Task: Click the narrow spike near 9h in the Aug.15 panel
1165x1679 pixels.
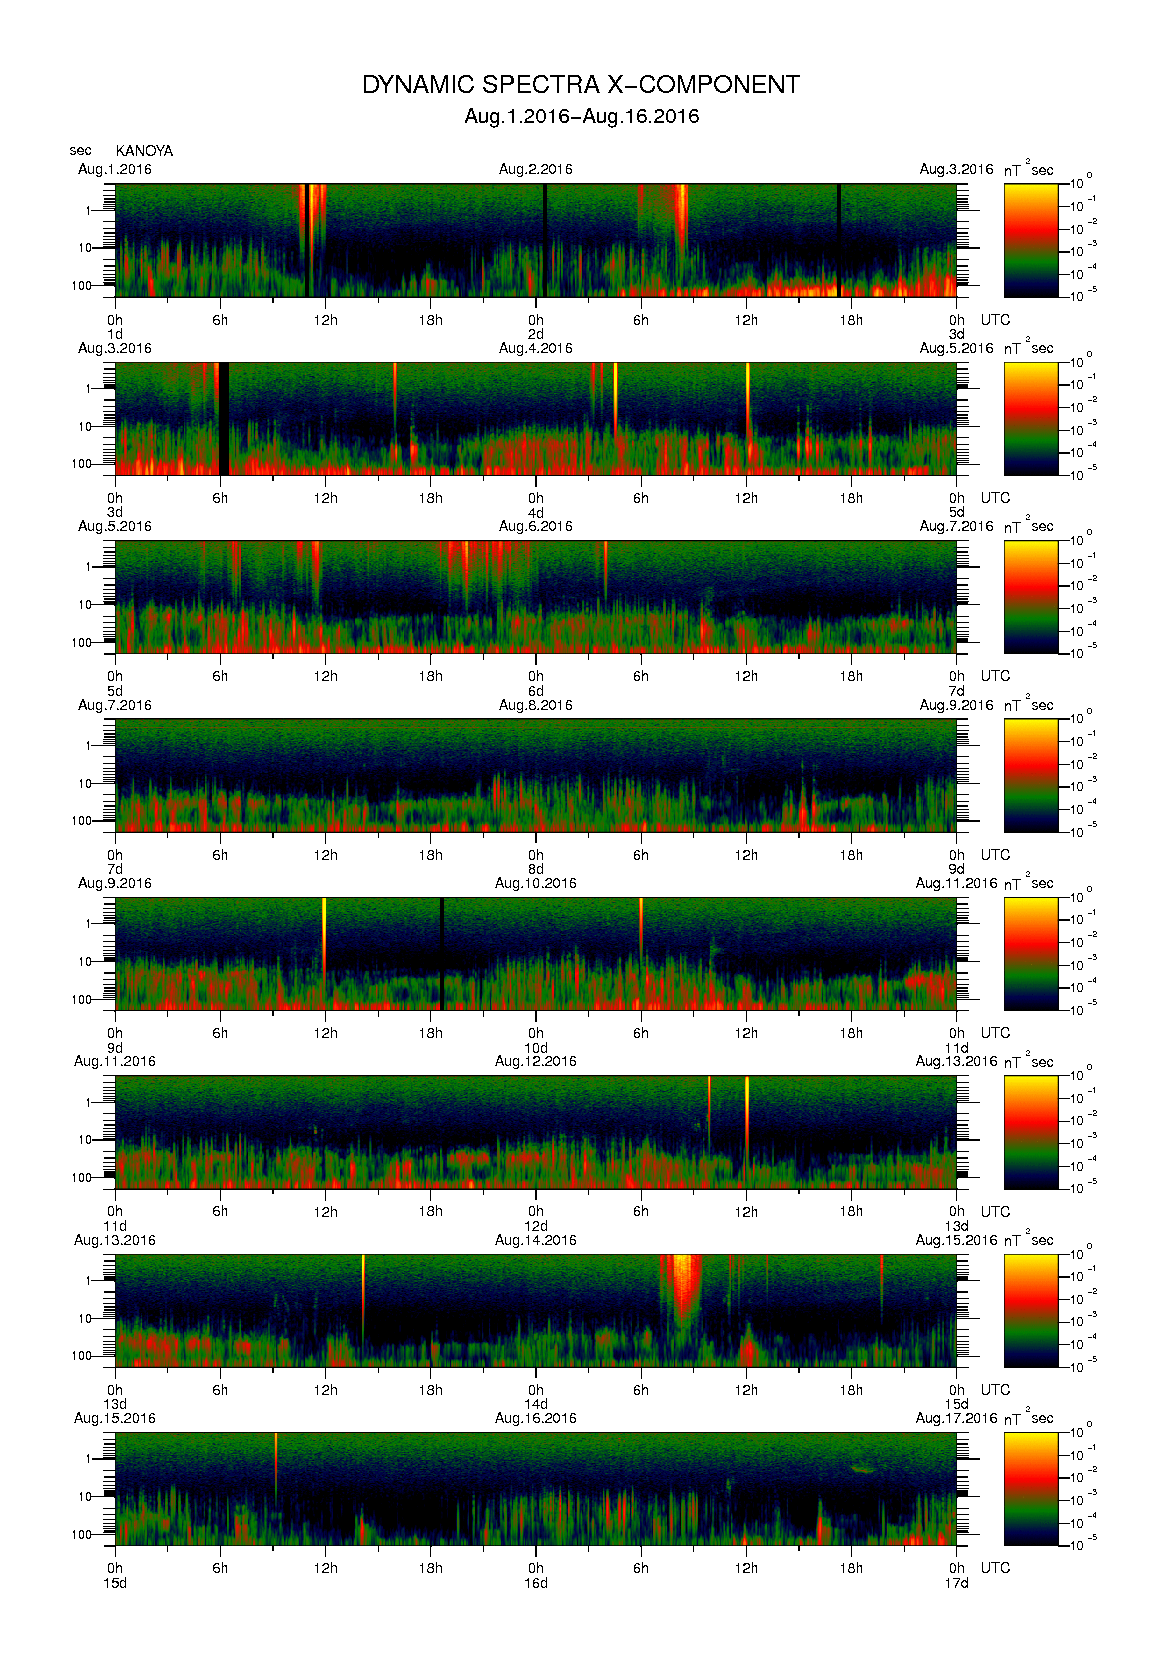Action: [276, 1465]
